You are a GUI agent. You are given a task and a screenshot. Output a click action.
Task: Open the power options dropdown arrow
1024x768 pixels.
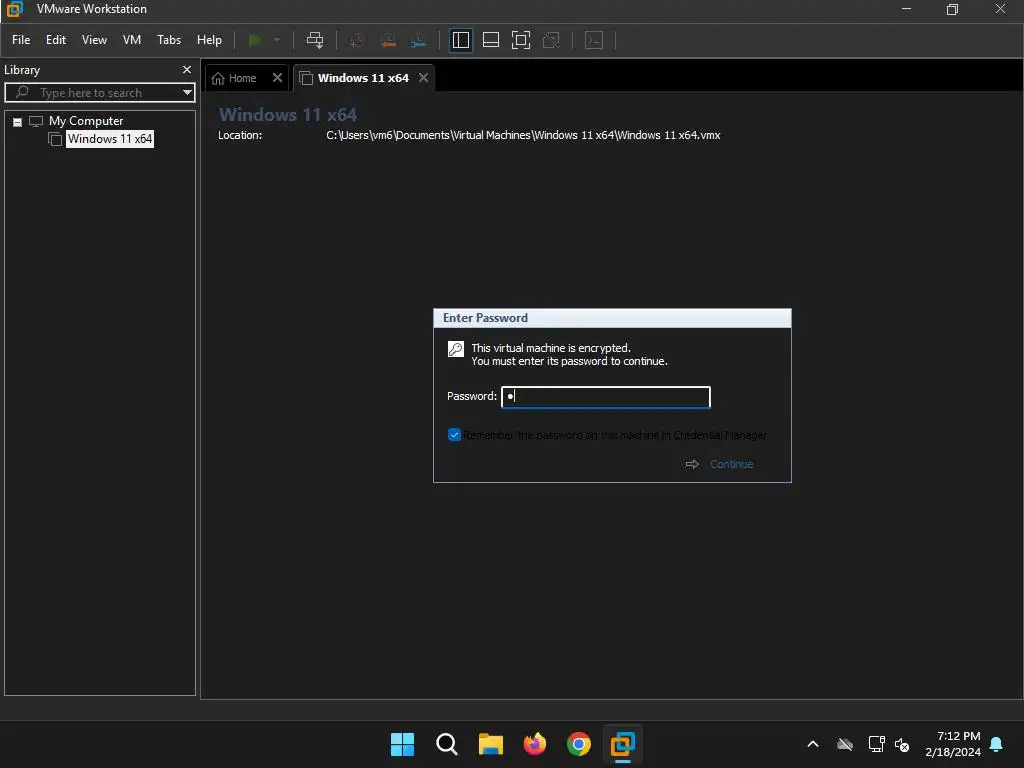[x=277, y=40]
